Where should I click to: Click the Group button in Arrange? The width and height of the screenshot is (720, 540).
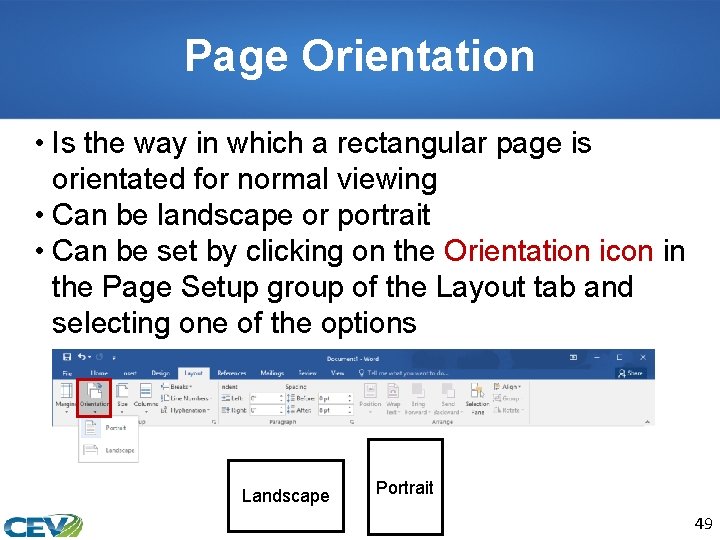(506, 398)
